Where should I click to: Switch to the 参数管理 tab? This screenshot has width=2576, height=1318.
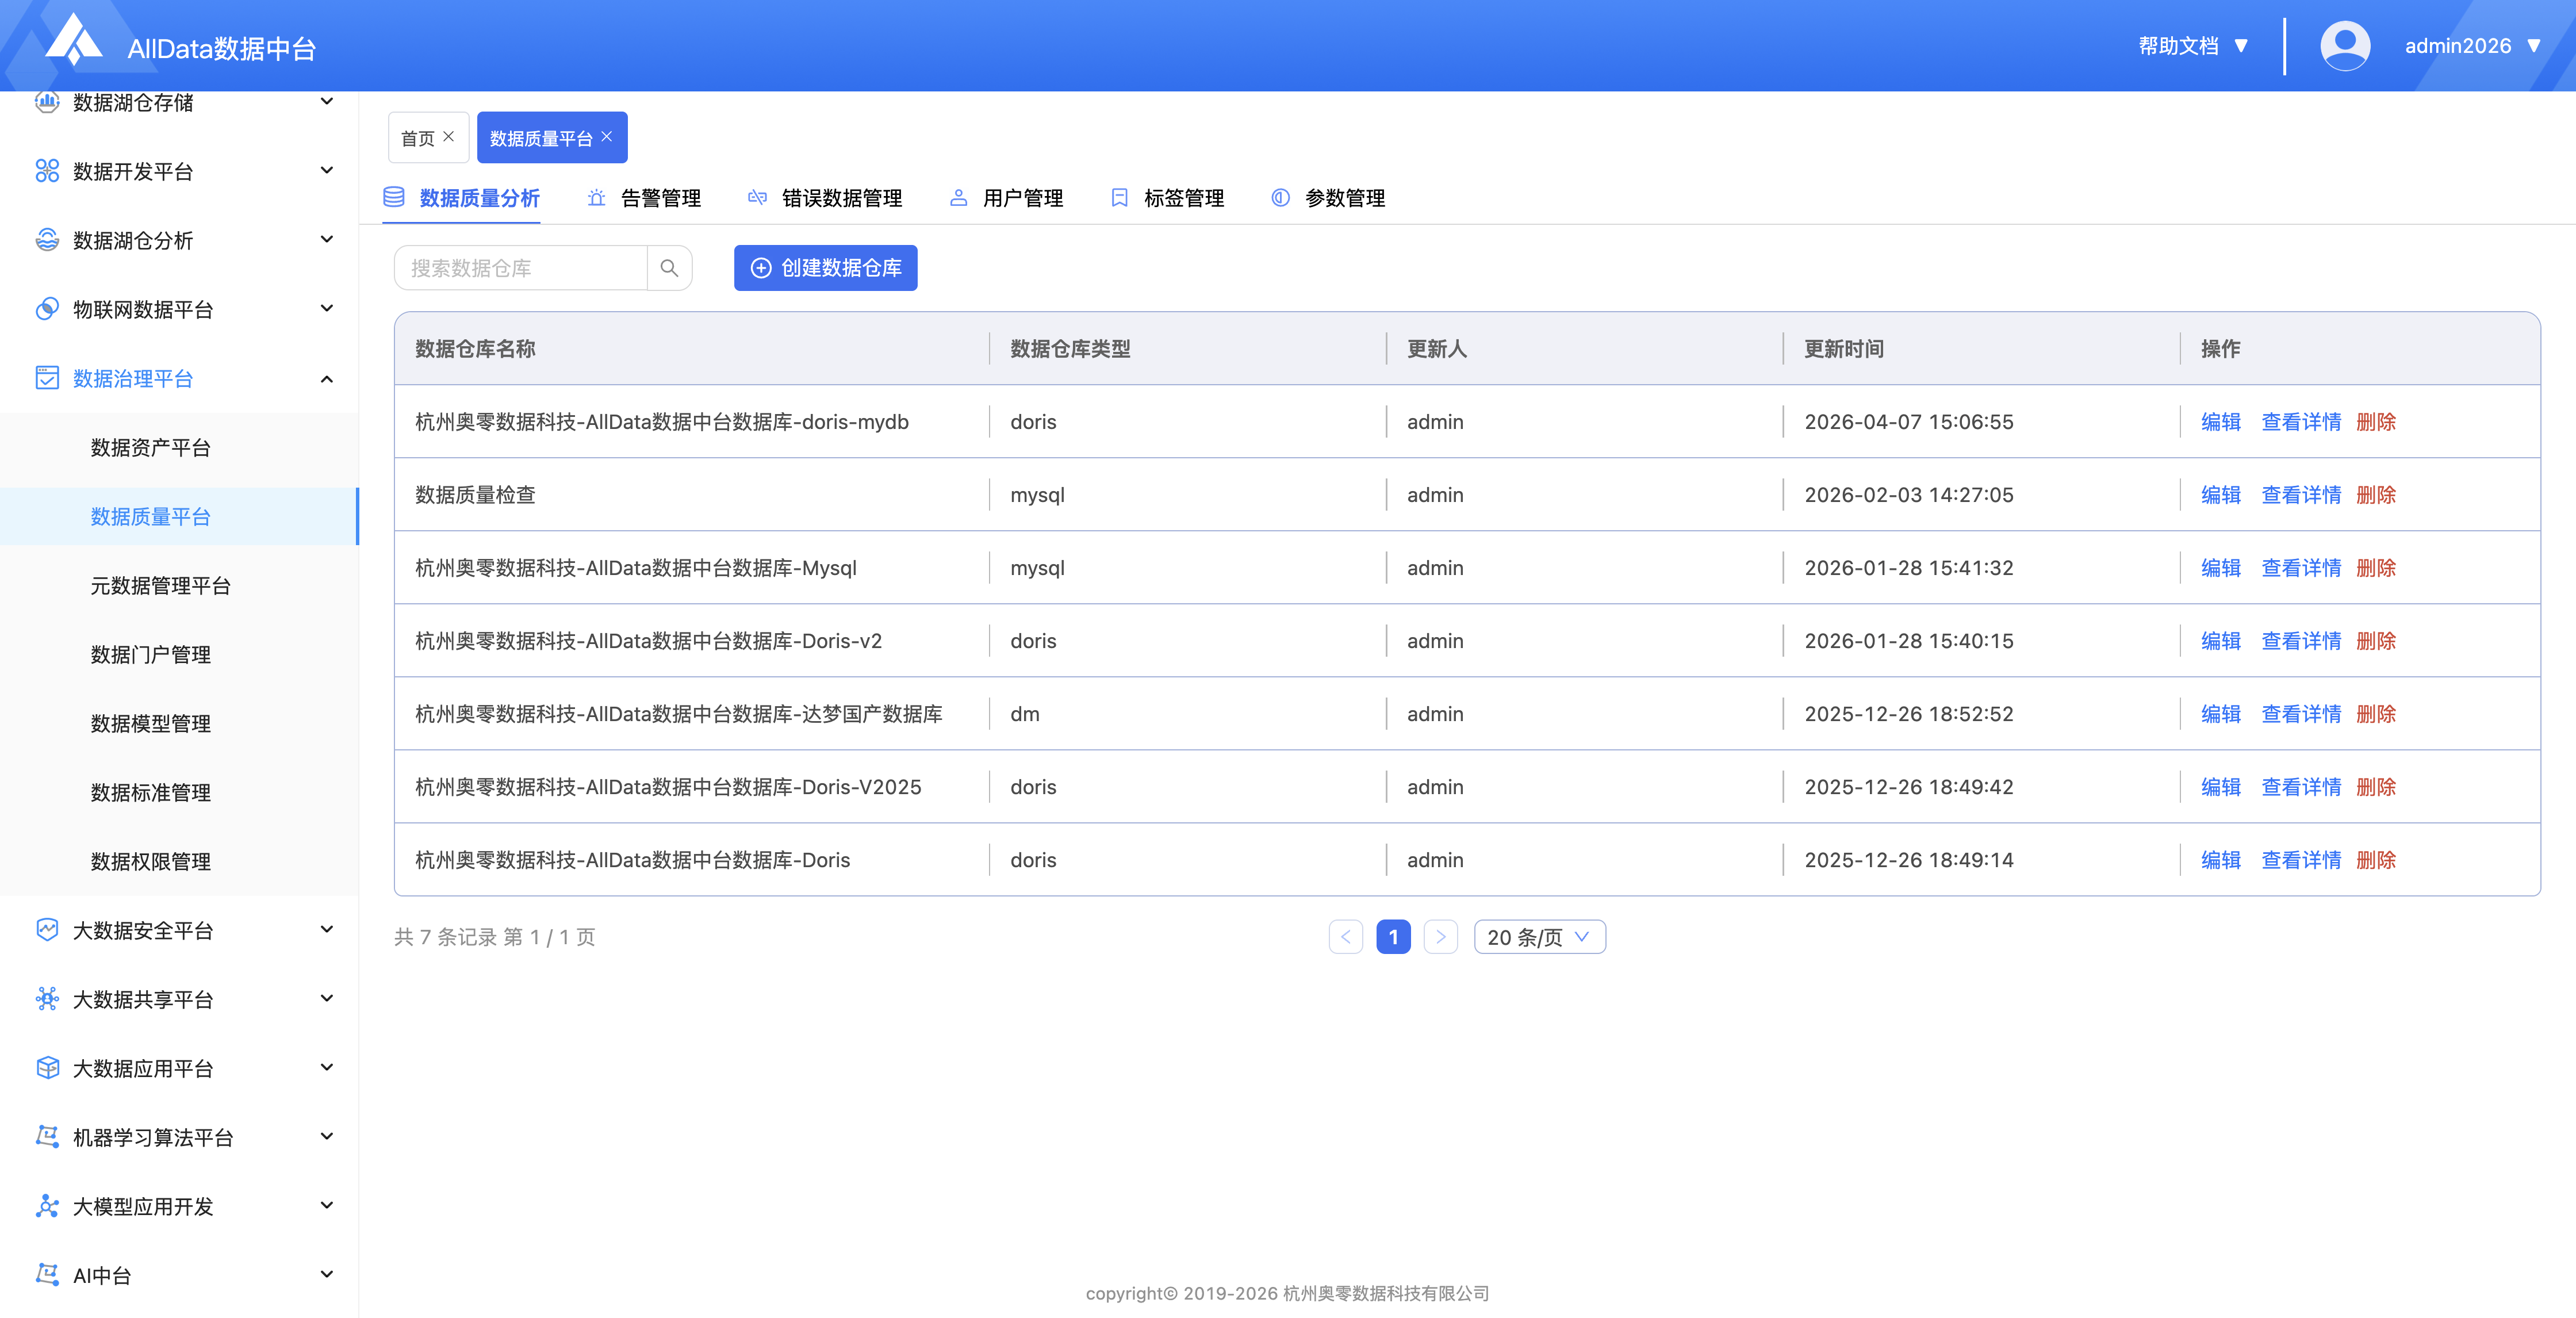(1328, 198)
